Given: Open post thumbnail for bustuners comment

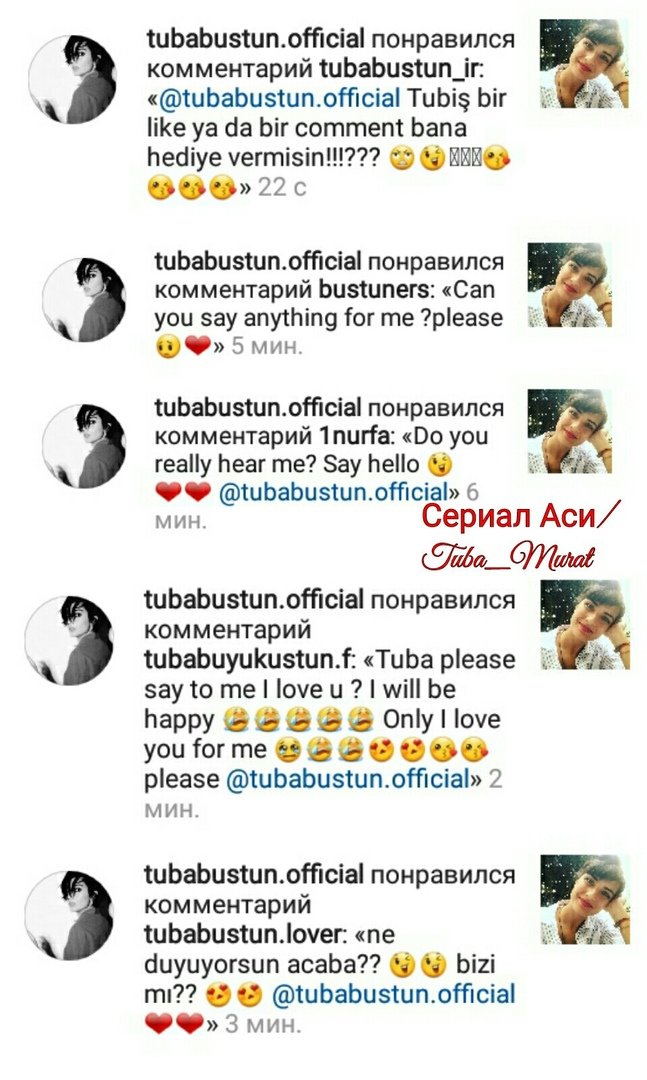Looking at the screenshot, I should click(x=570, y=284).
